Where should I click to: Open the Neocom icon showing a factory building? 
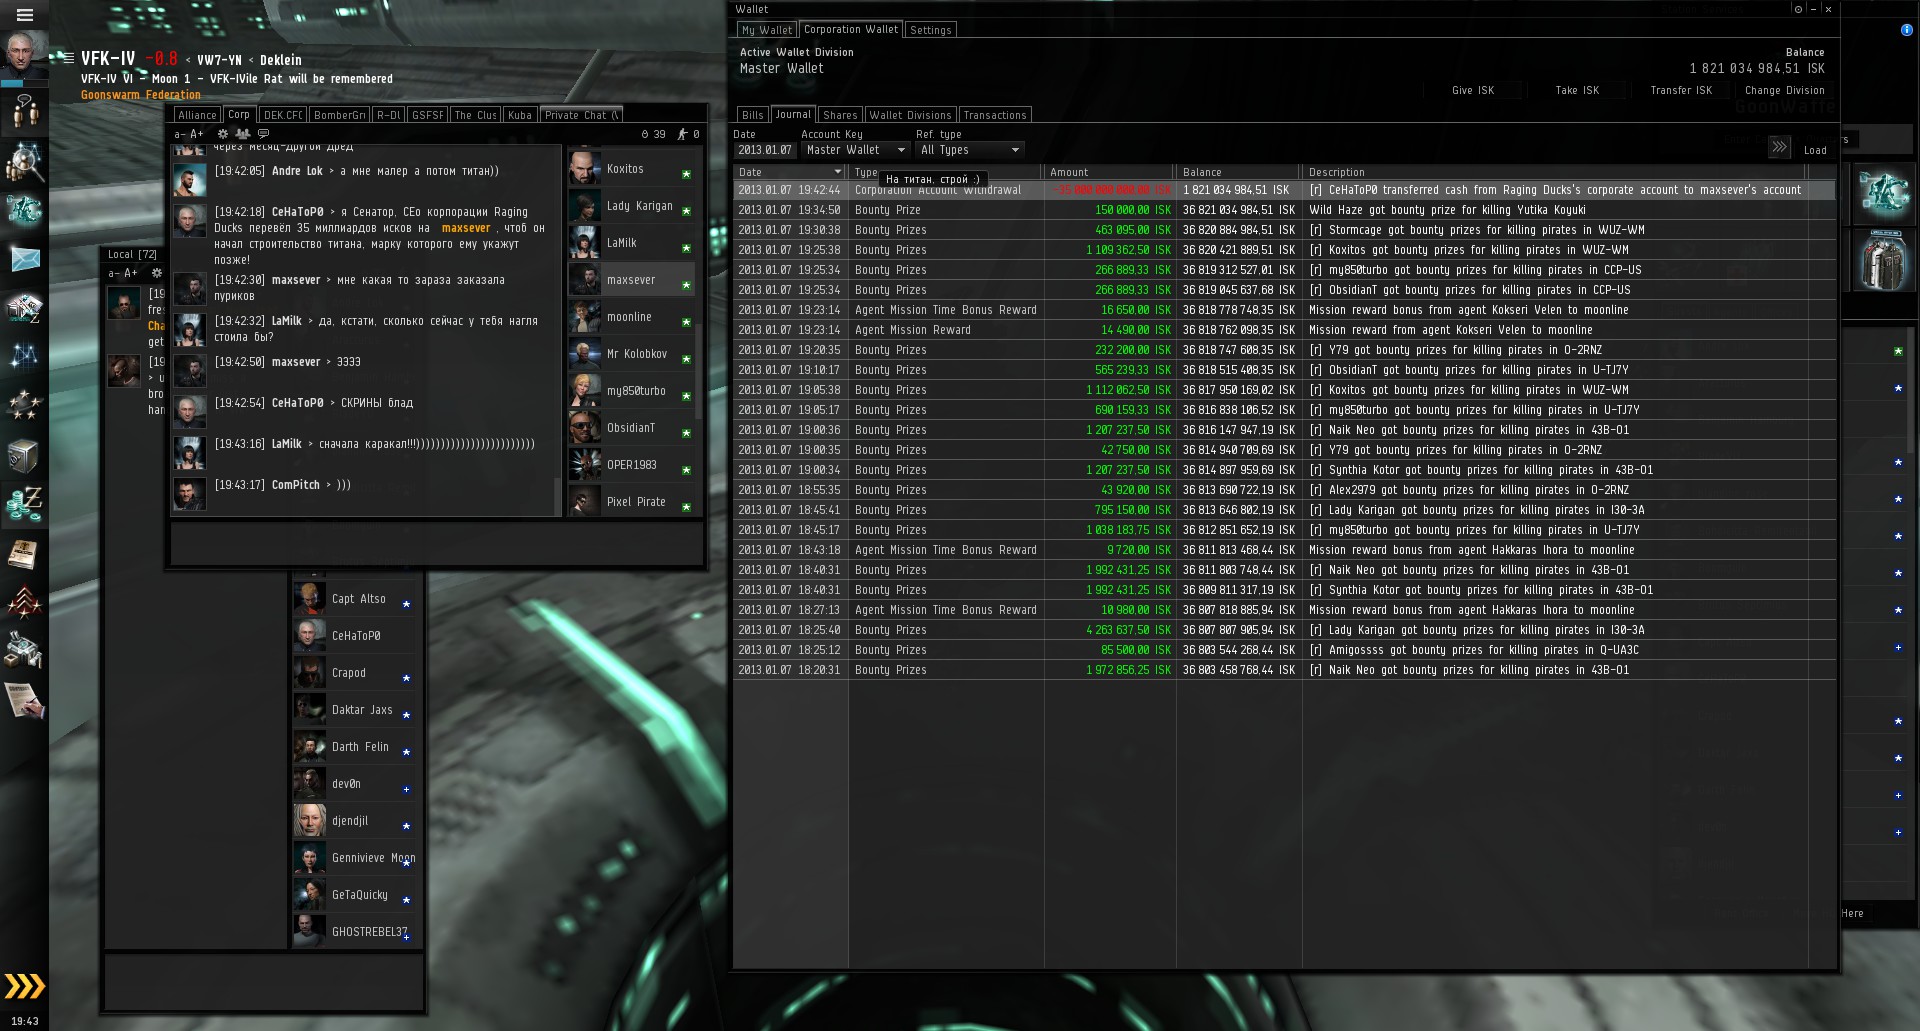pos(24,650)
